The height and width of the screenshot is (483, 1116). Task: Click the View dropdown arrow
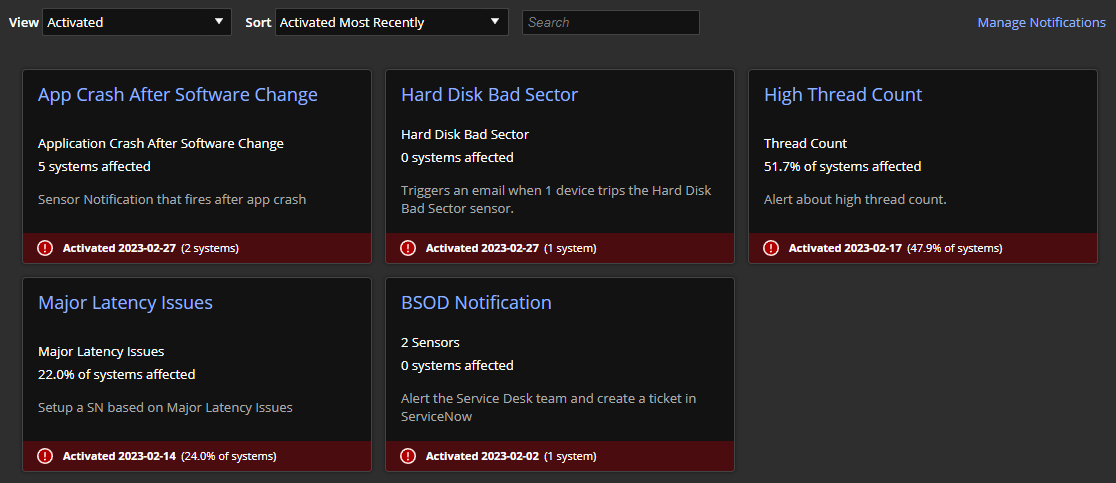pyautogui.click(x=219, y=21)
